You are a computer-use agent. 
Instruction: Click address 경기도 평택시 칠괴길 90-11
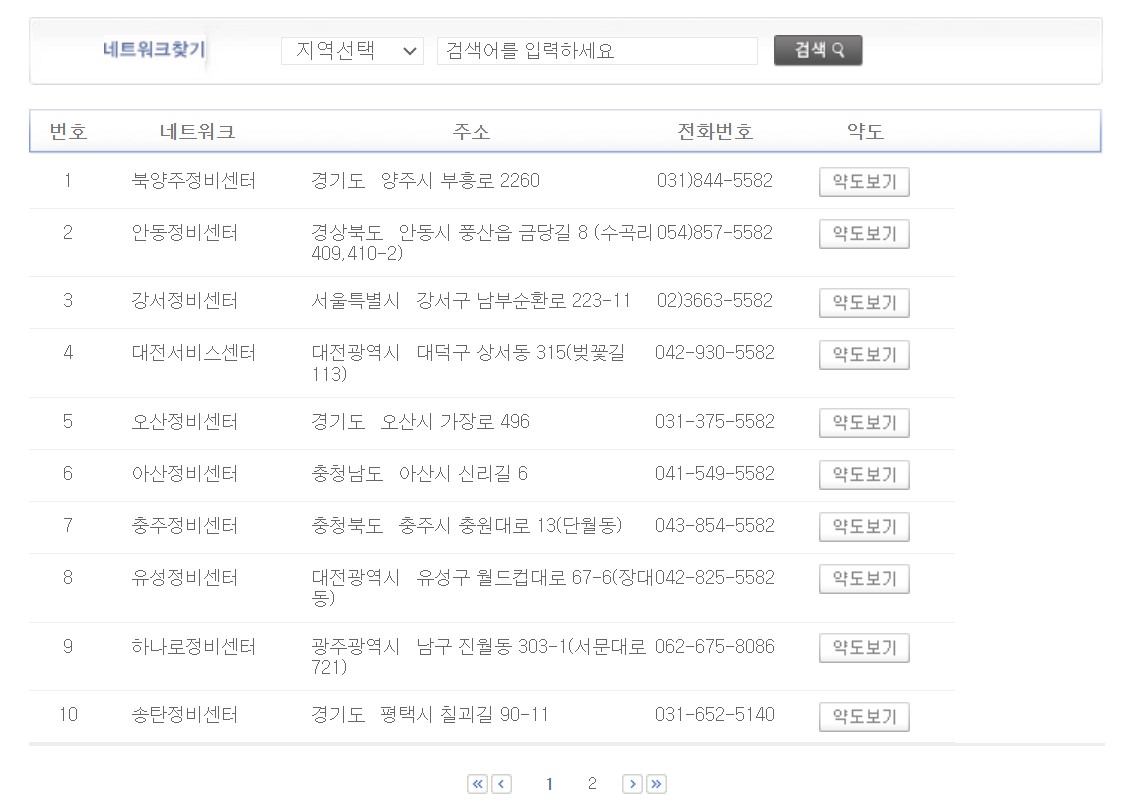(x=430, y=715)
